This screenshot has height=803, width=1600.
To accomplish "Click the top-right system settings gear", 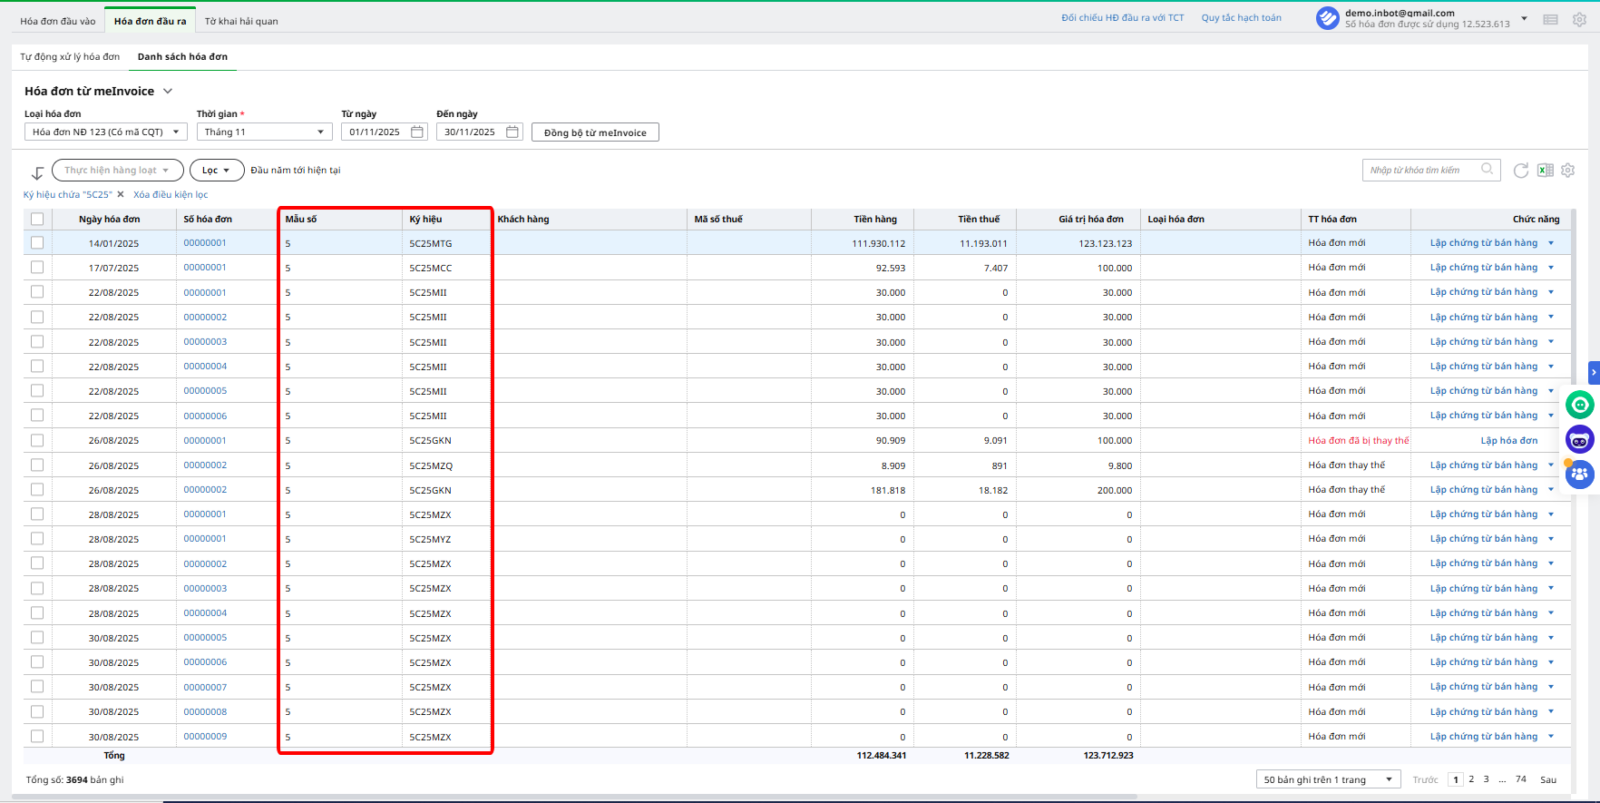I will [1579, 20].
